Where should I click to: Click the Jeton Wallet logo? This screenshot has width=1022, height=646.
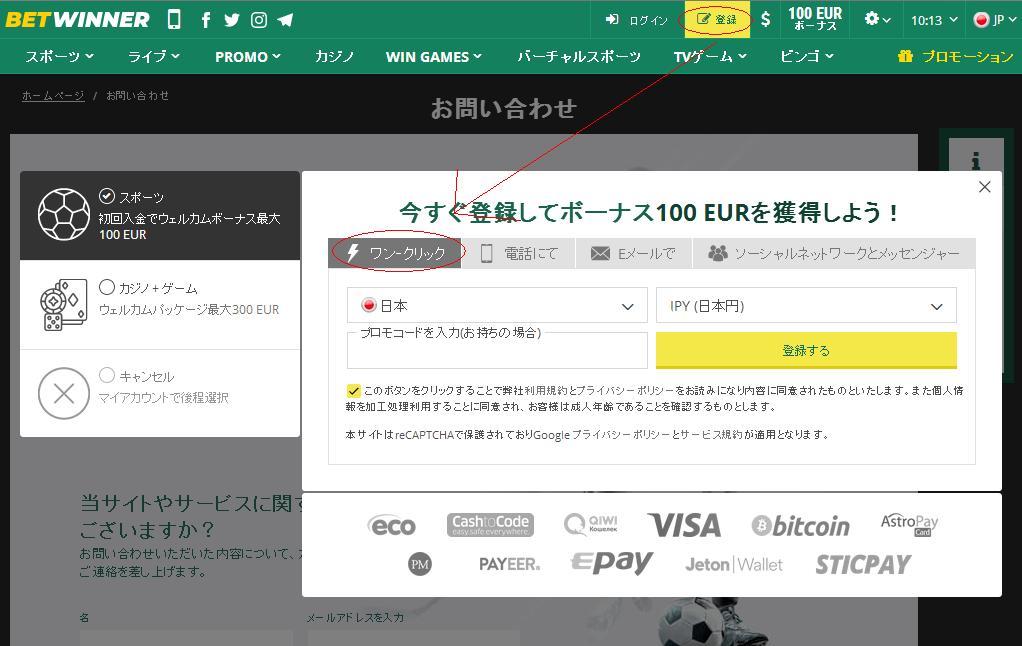[734, 565]
